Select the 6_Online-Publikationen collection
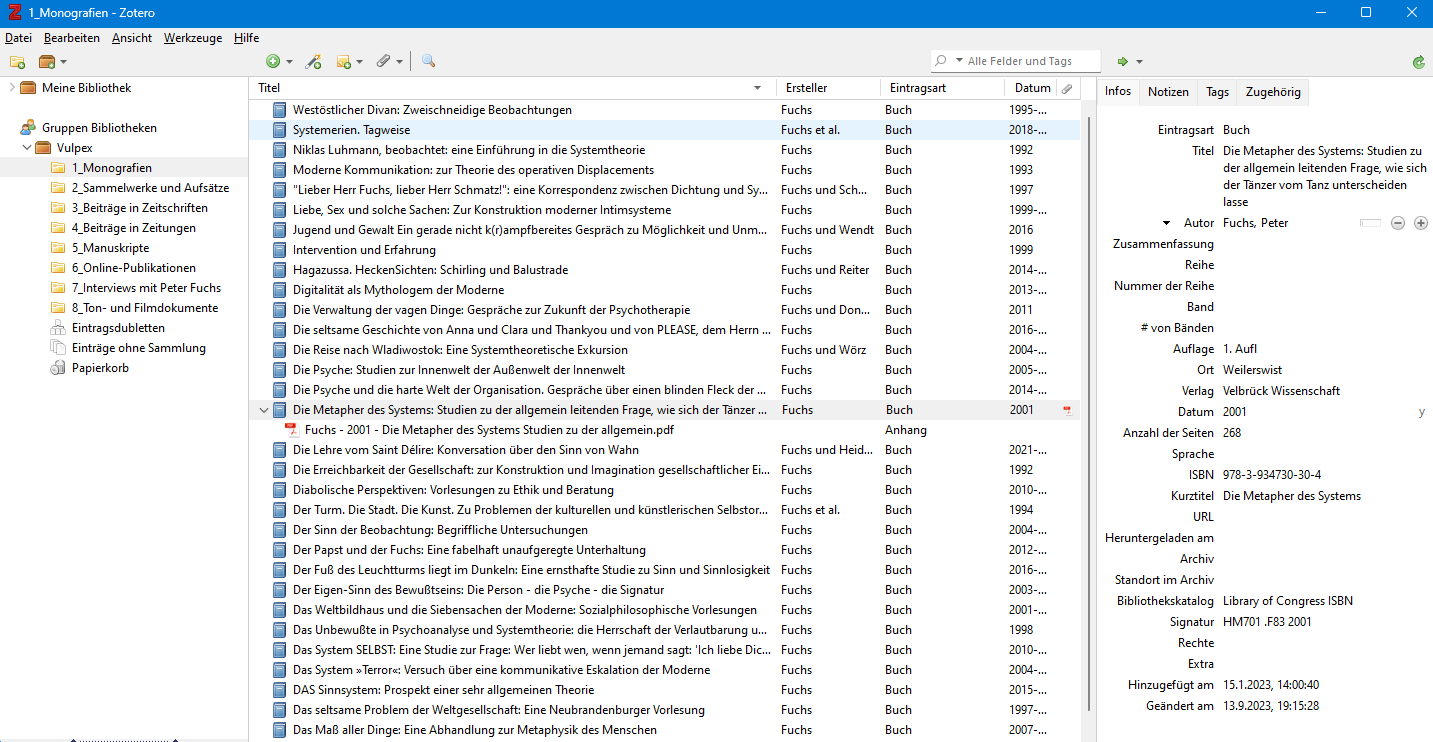Screen dimensions: 1433x742 click(x=134, y=268)
